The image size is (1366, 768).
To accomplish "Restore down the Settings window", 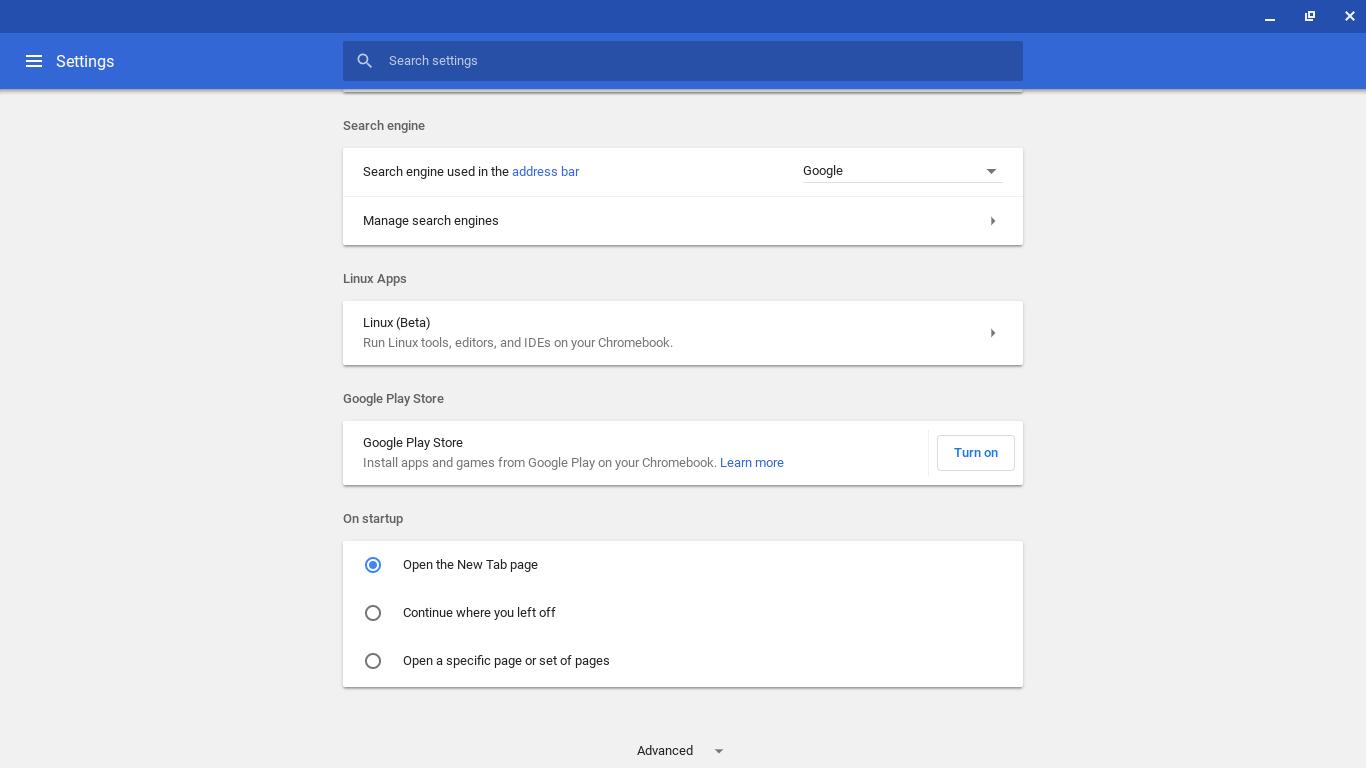I will (x=1309, y=17).
